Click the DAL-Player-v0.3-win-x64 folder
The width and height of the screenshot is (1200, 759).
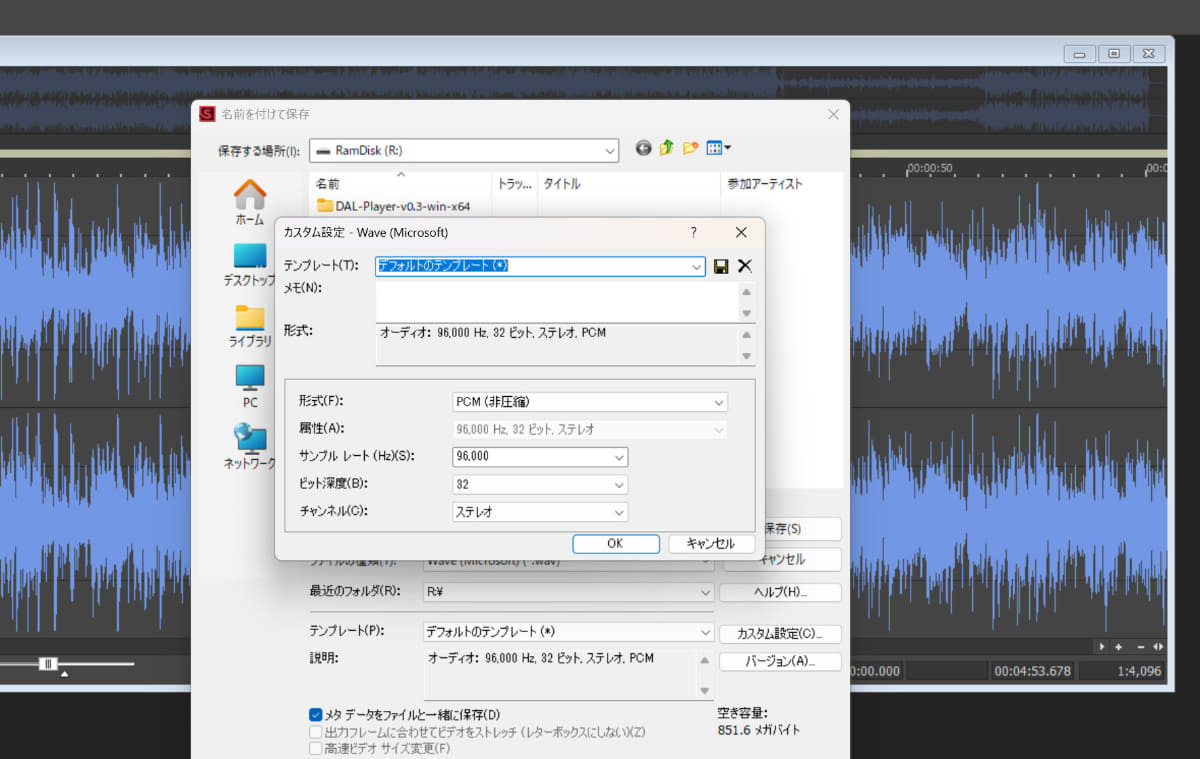[x=393, y=206]
